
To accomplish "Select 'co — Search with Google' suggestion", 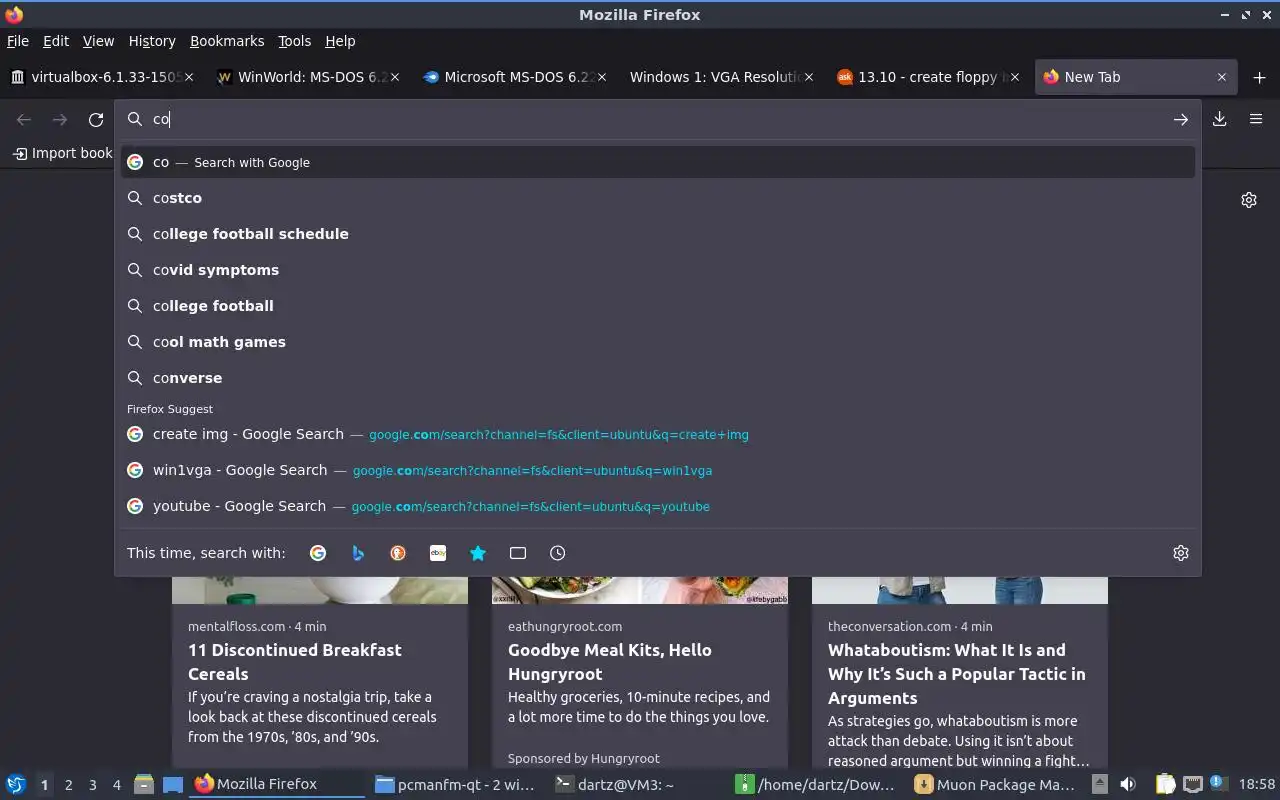I will (658, 162).
